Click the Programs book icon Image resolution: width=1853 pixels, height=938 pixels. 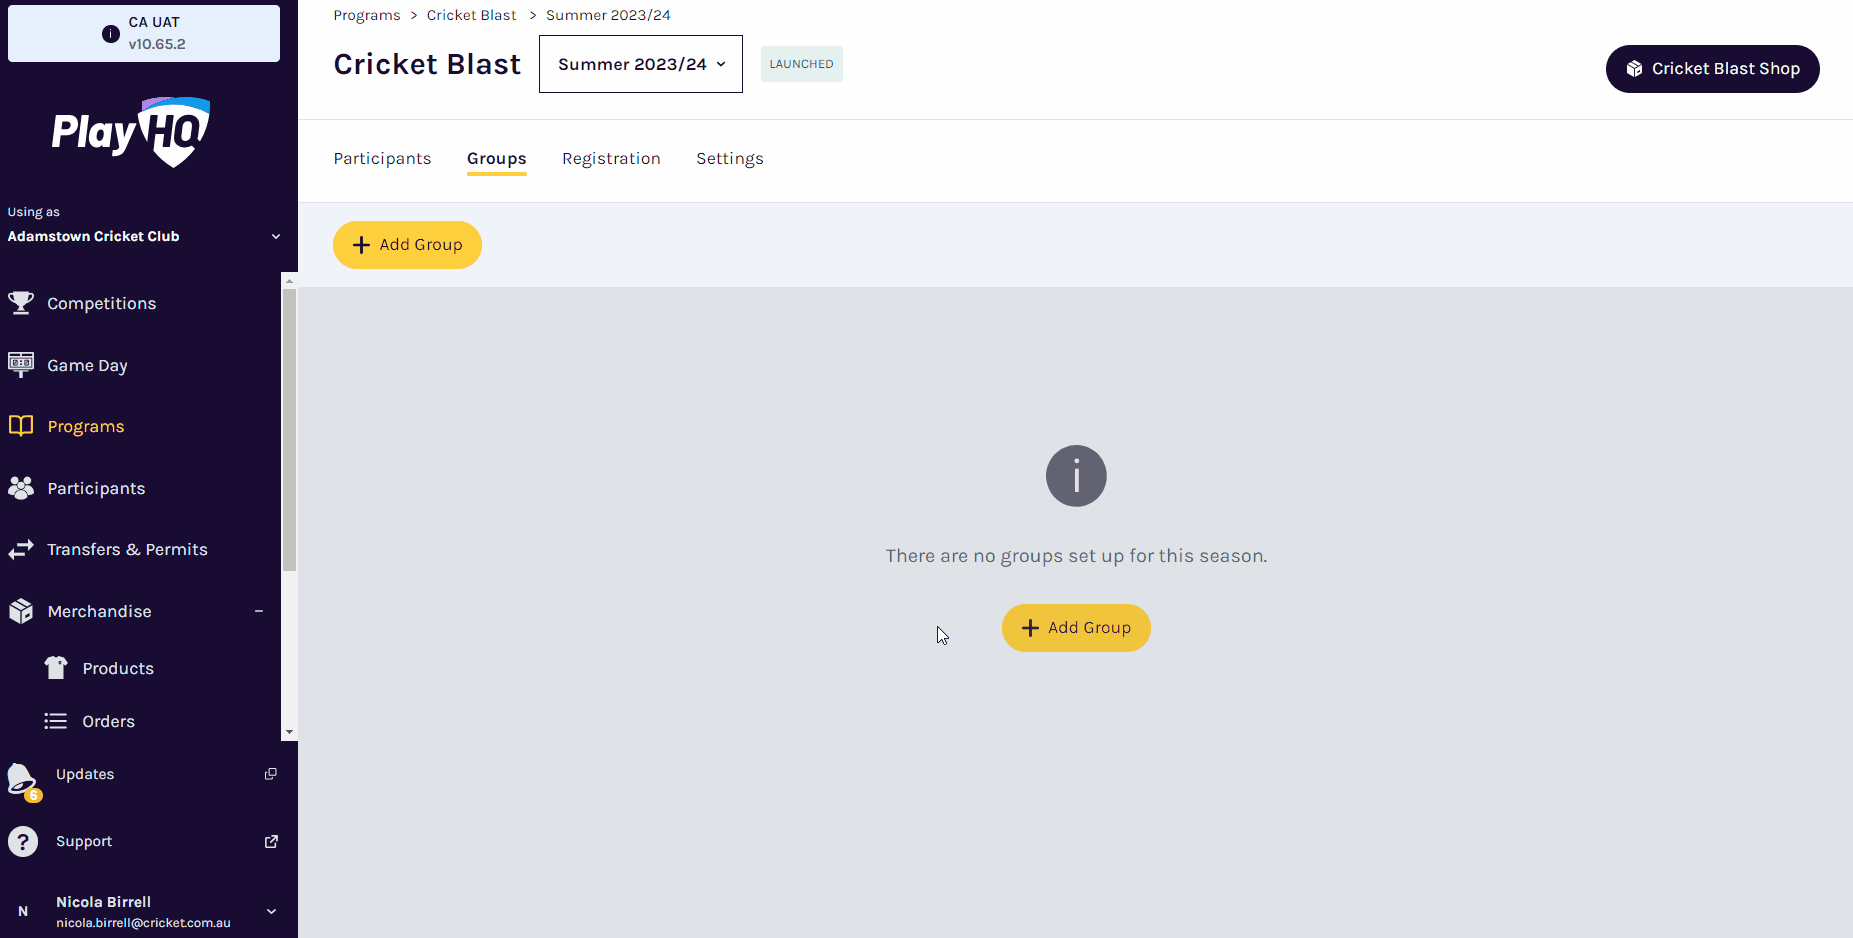pyautogui.click(x=21, y=426)
